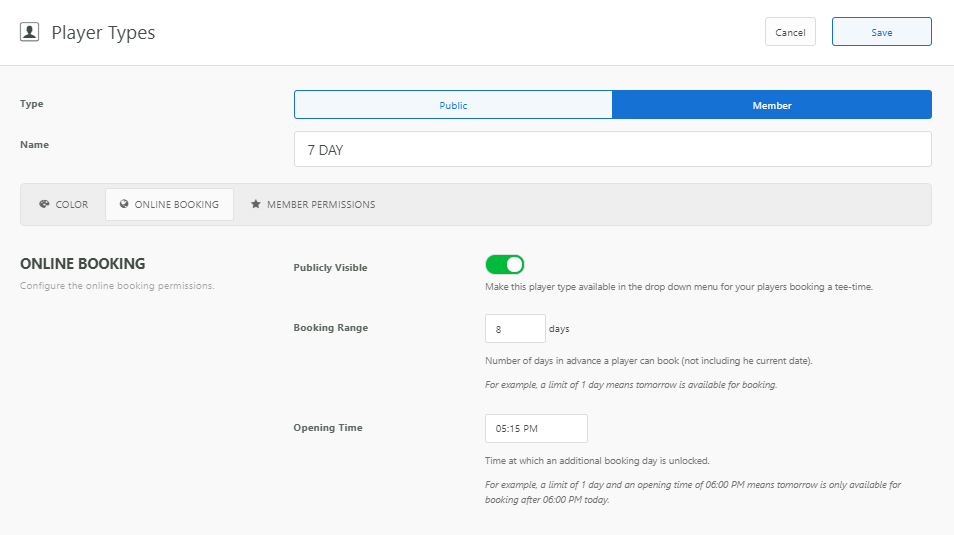Click the Booking Range label

tap(330, 328)
